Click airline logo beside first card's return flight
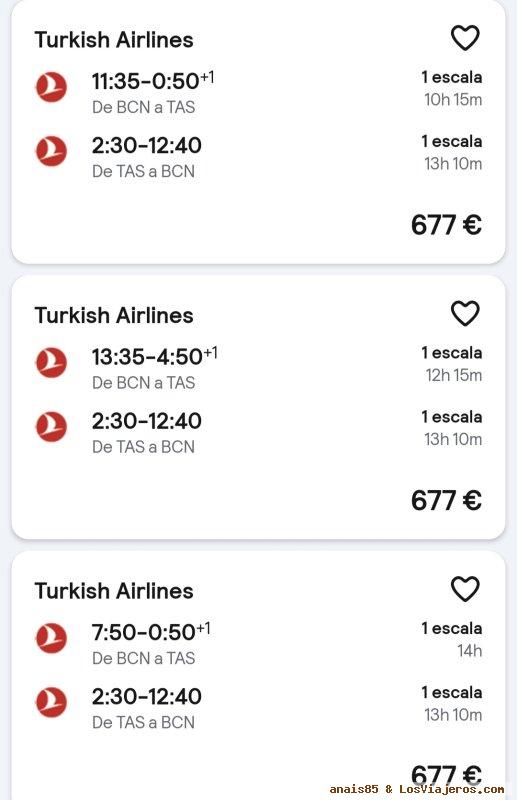 click(51, 151)
